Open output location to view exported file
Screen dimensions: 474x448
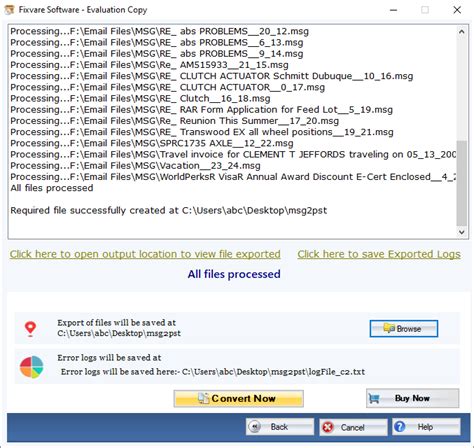coord(145,254)
